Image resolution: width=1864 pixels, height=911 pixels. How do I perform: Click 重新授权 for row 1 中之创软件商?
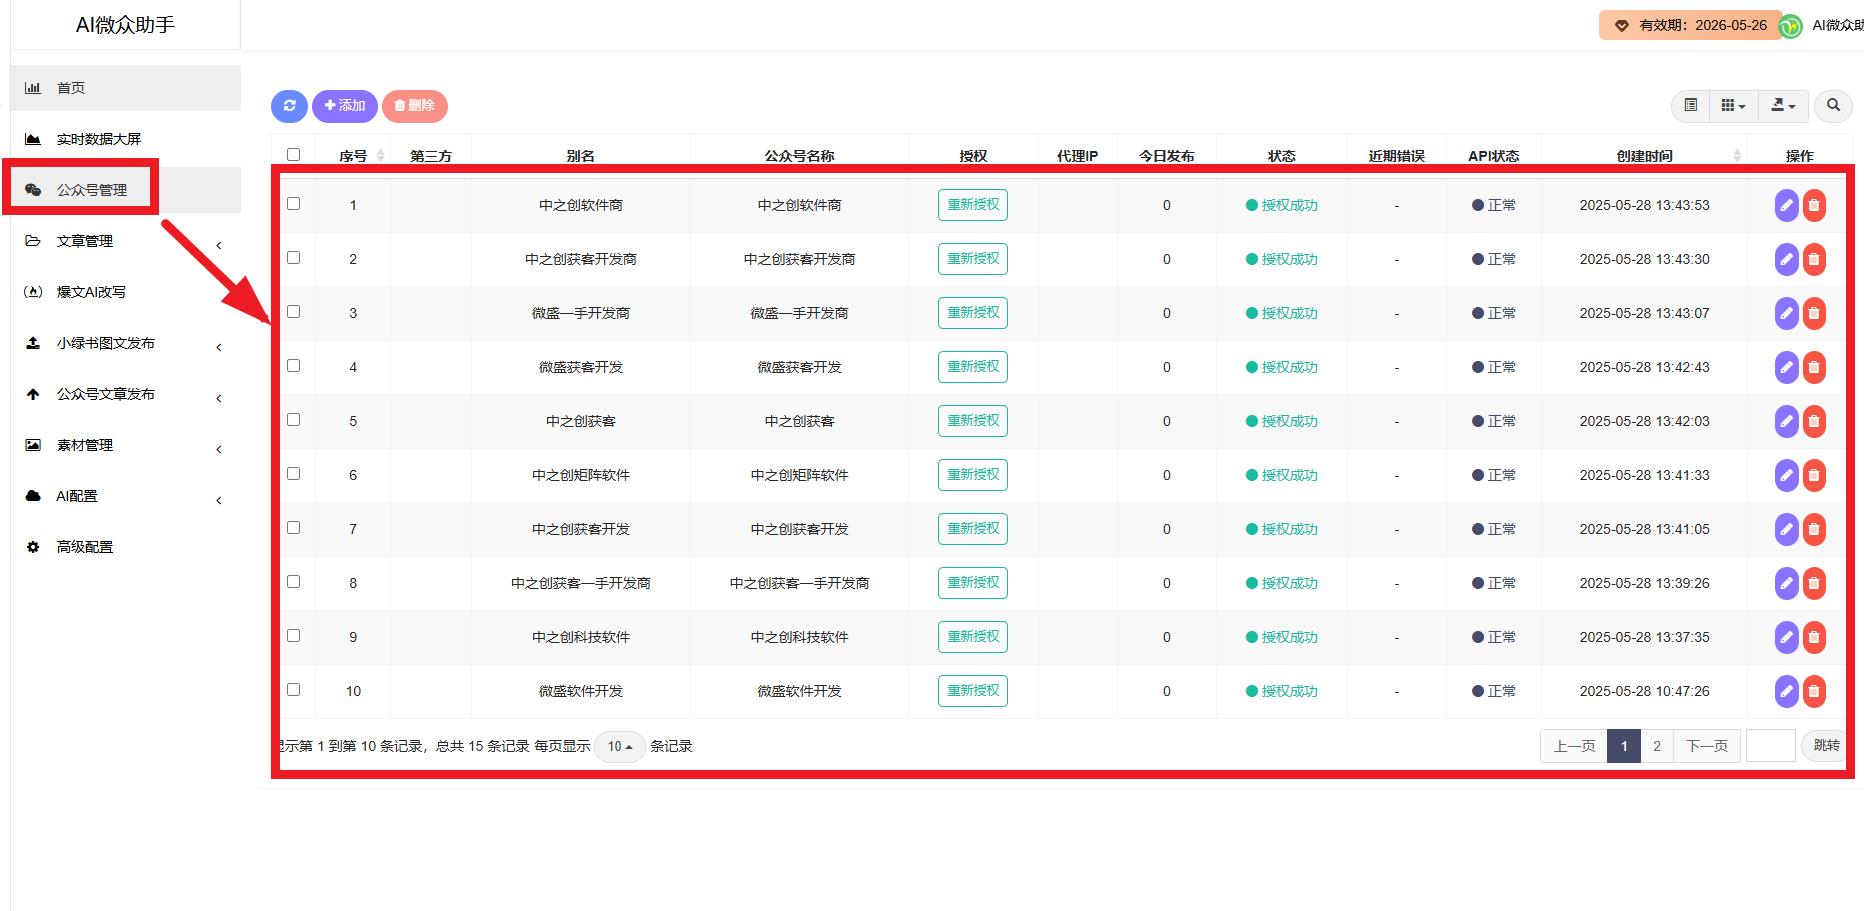pyautogui.click(x=973, y=205)
